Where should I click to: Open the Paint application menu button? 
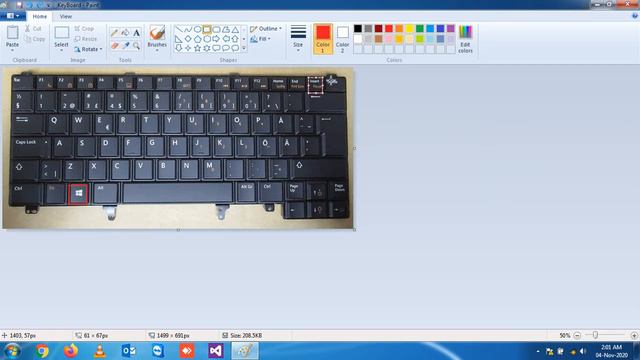[x=13, y=16]
